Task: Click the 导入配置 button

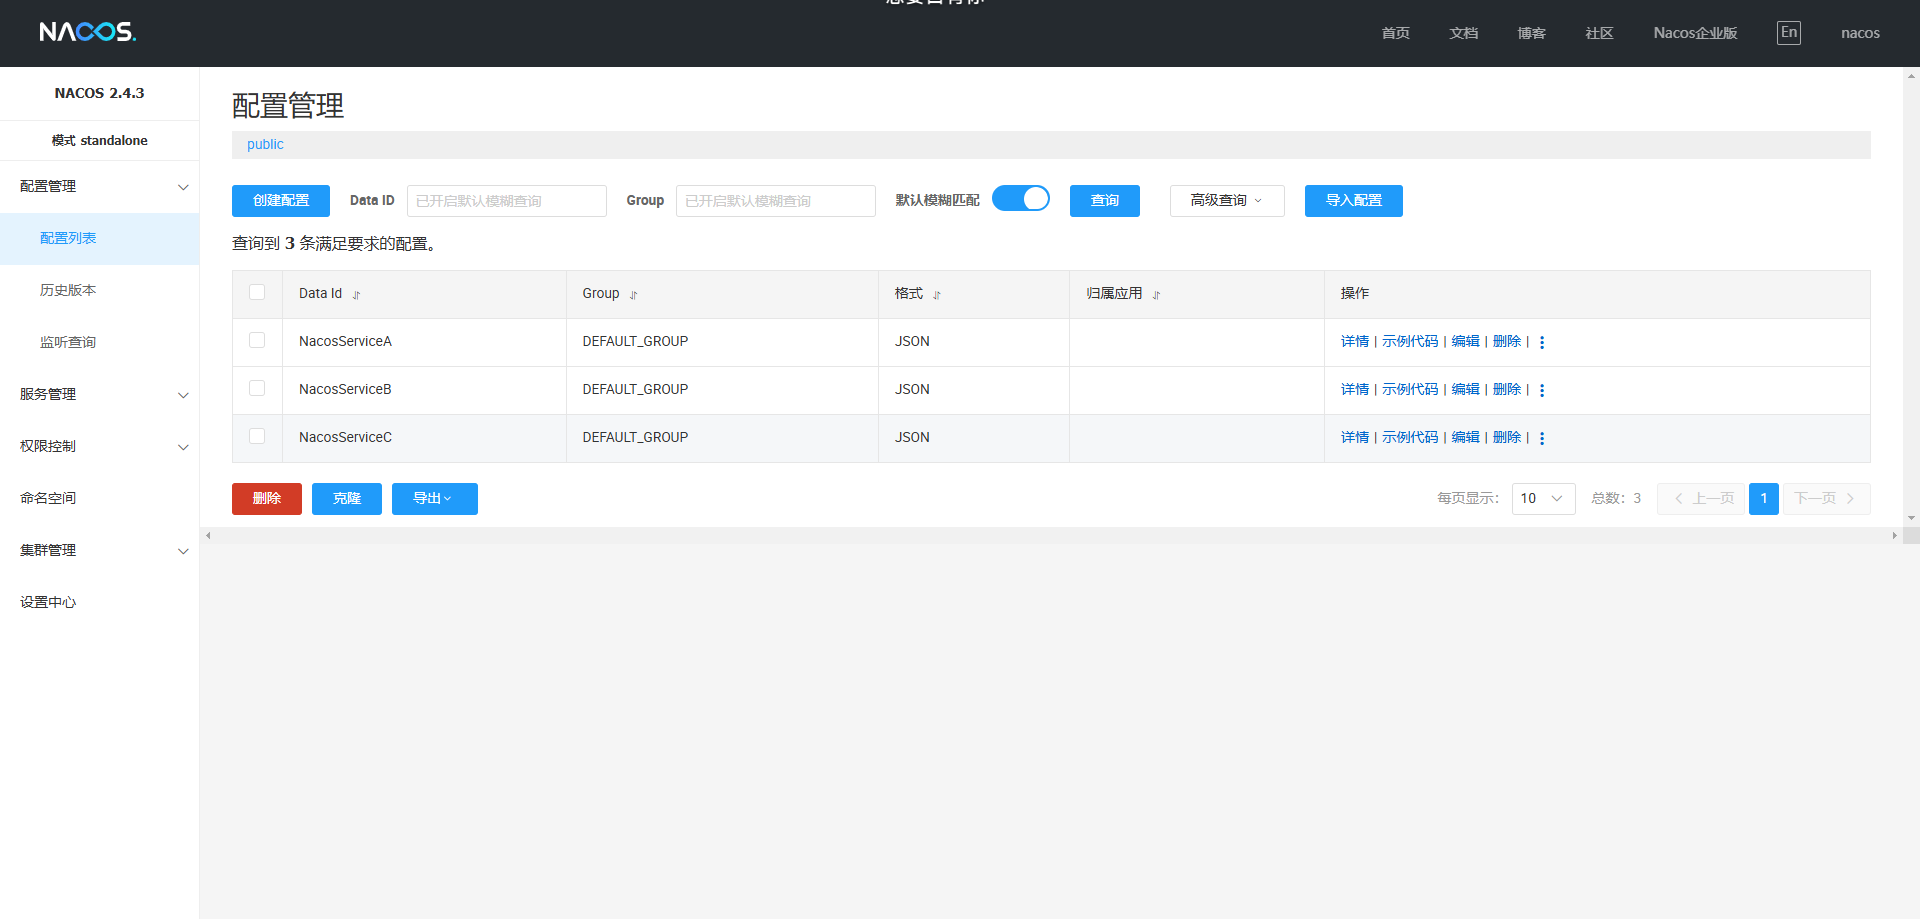Action: pyautogui.click(x=1354, y=201)
